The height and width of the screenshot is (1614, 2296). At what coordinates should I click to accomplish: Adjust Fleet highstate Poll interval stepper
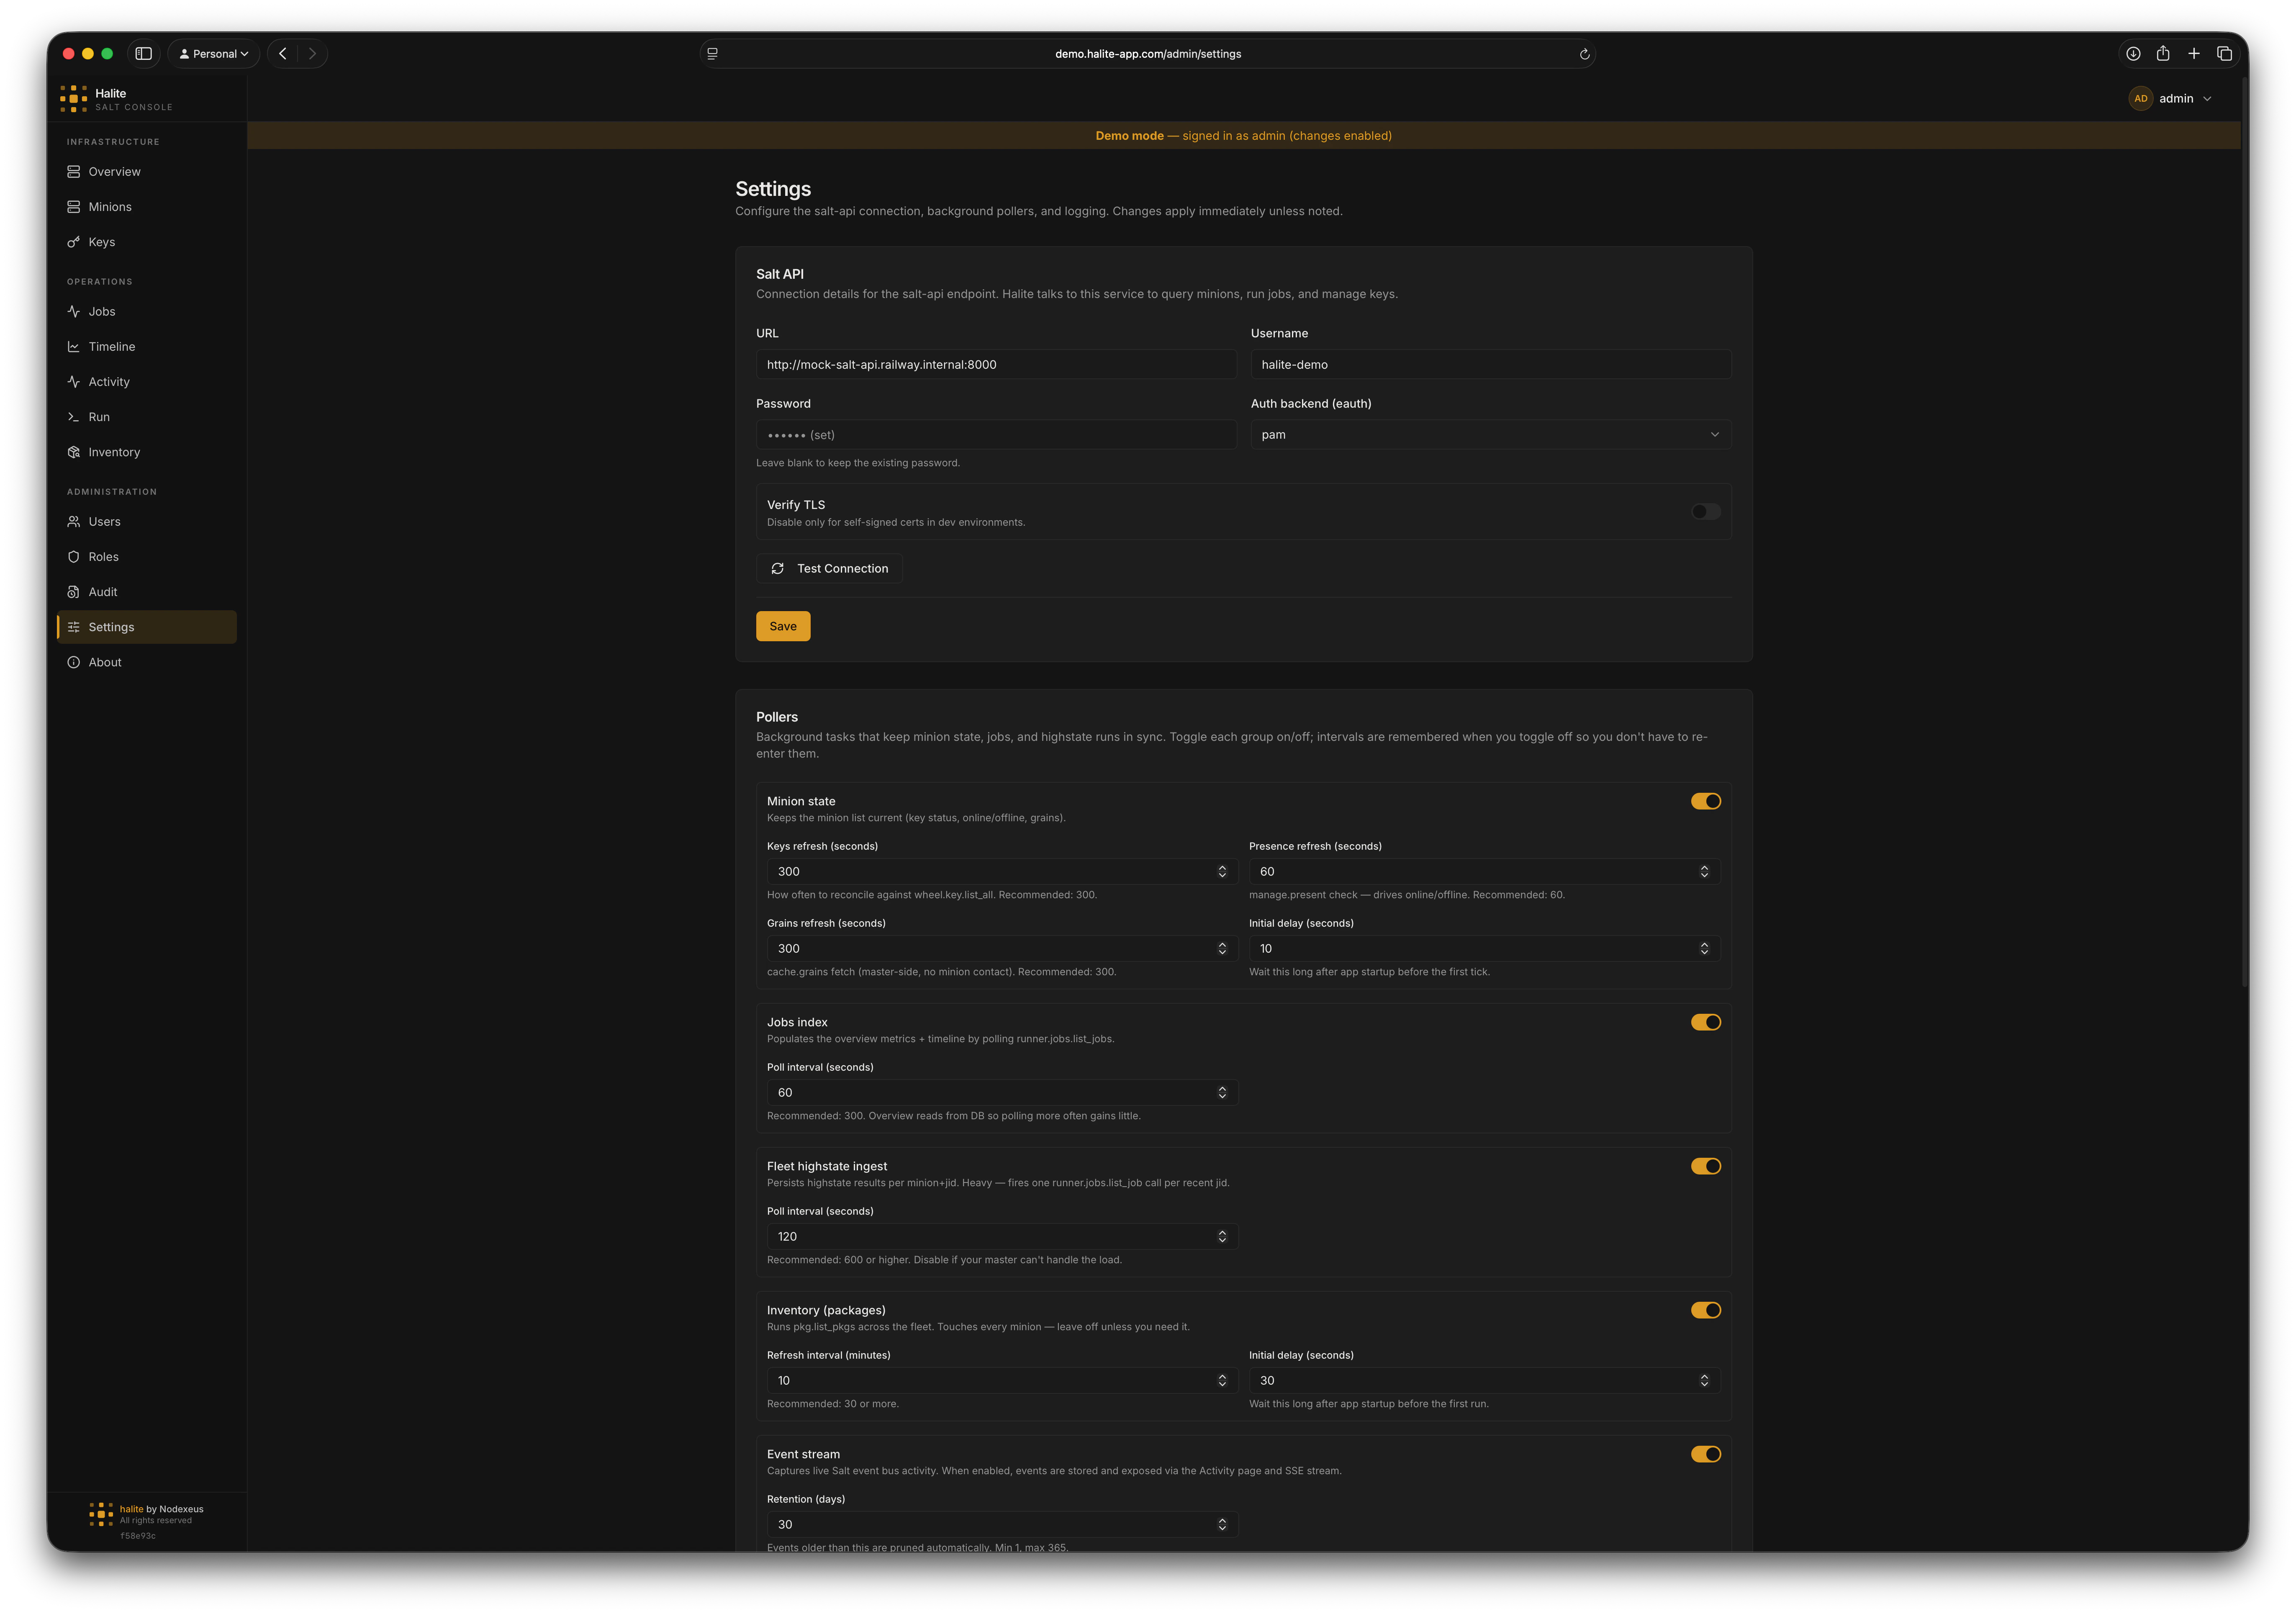coord(1222,1237)
